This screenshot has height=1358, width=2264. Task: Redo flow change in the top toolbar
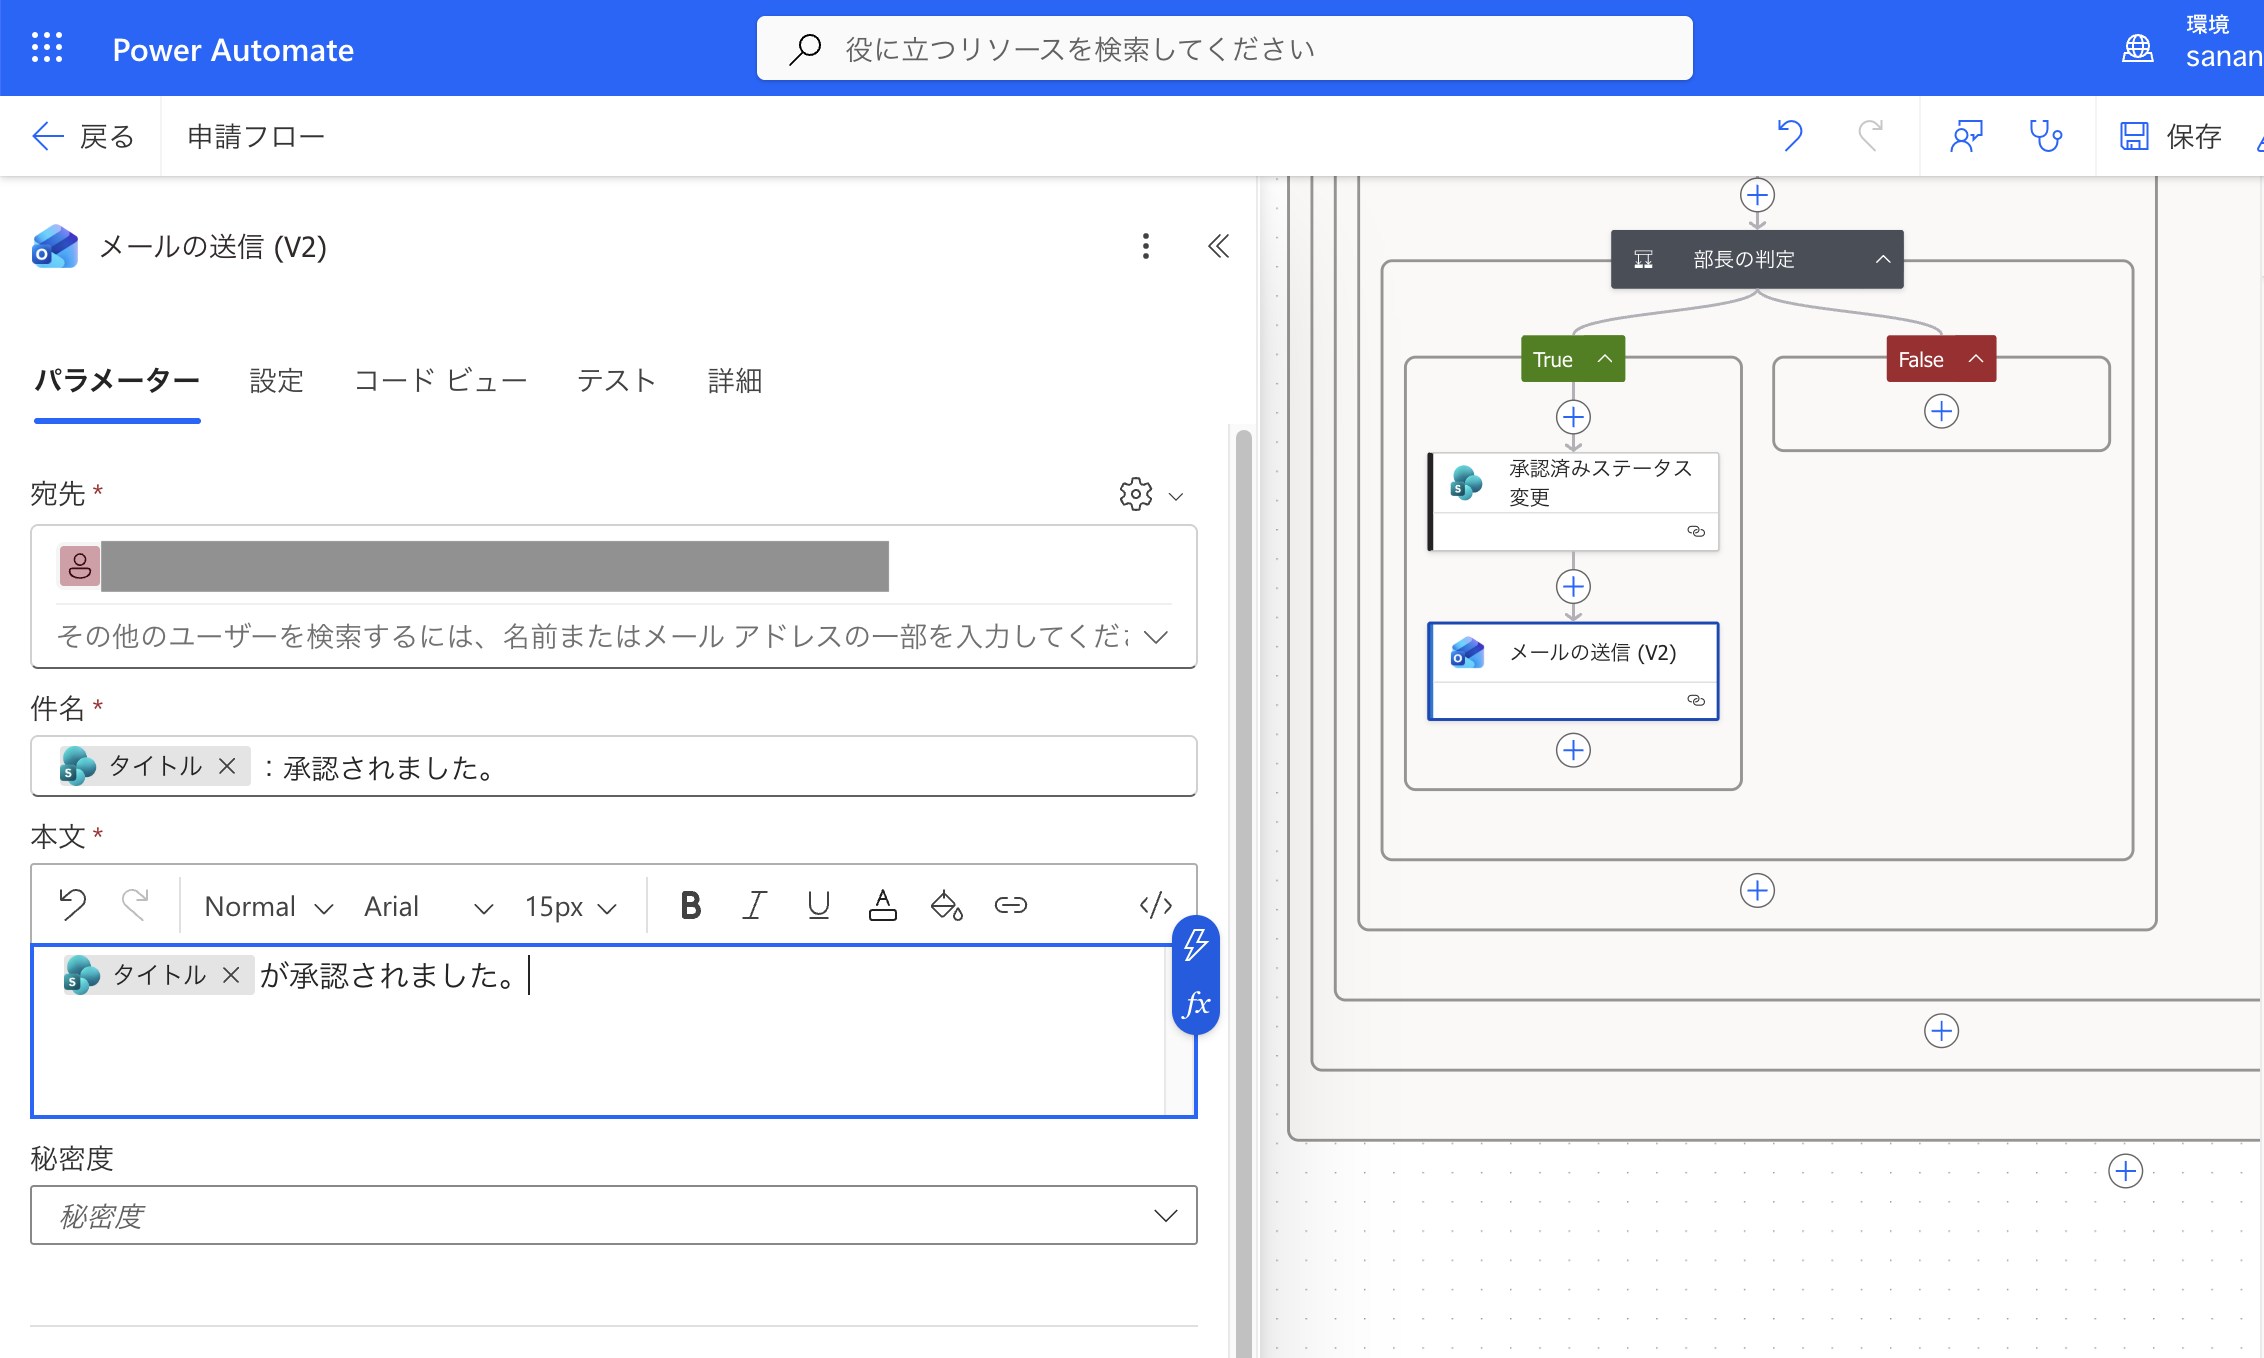pos(1870,136)
